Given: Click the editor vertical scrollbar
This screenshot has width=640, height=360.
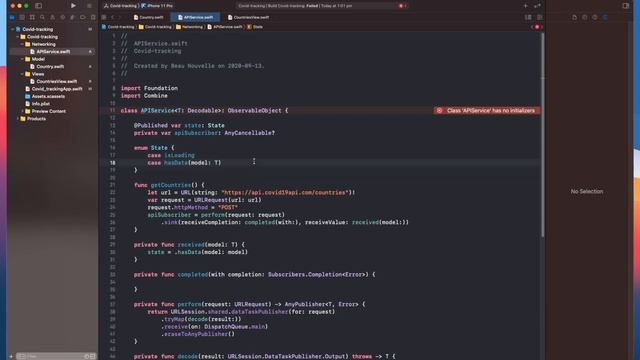Looking at the screenshot, I should 542,135.
